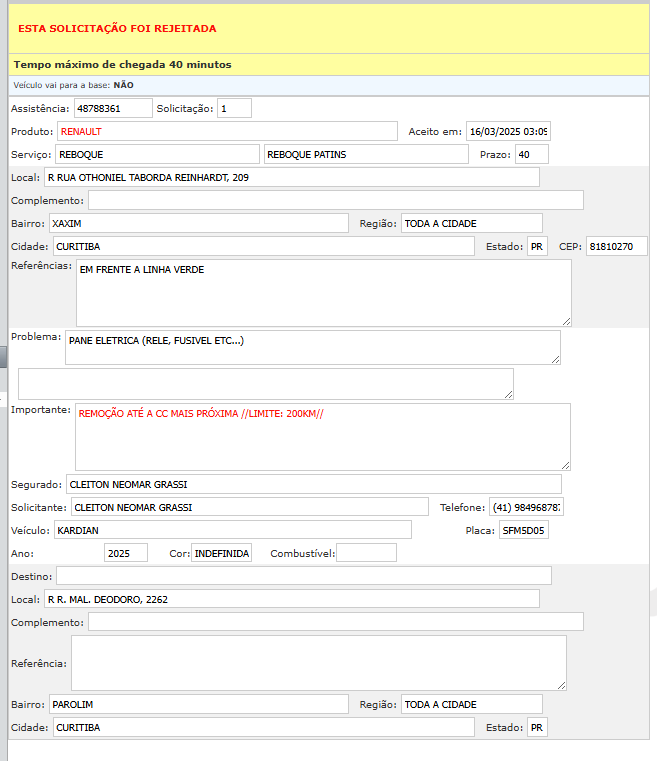657x761 pixels.
Task: Click the REBOQUE PATINS service field
Action: (366, 155)
